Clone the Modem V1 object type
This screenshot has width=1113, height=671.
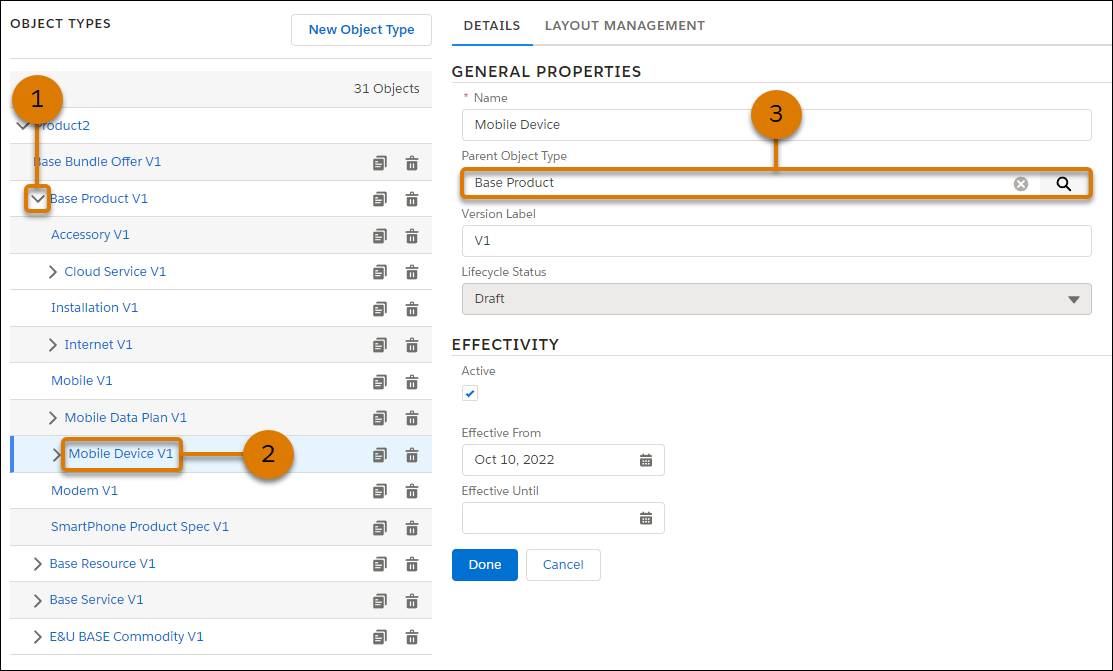380,491
